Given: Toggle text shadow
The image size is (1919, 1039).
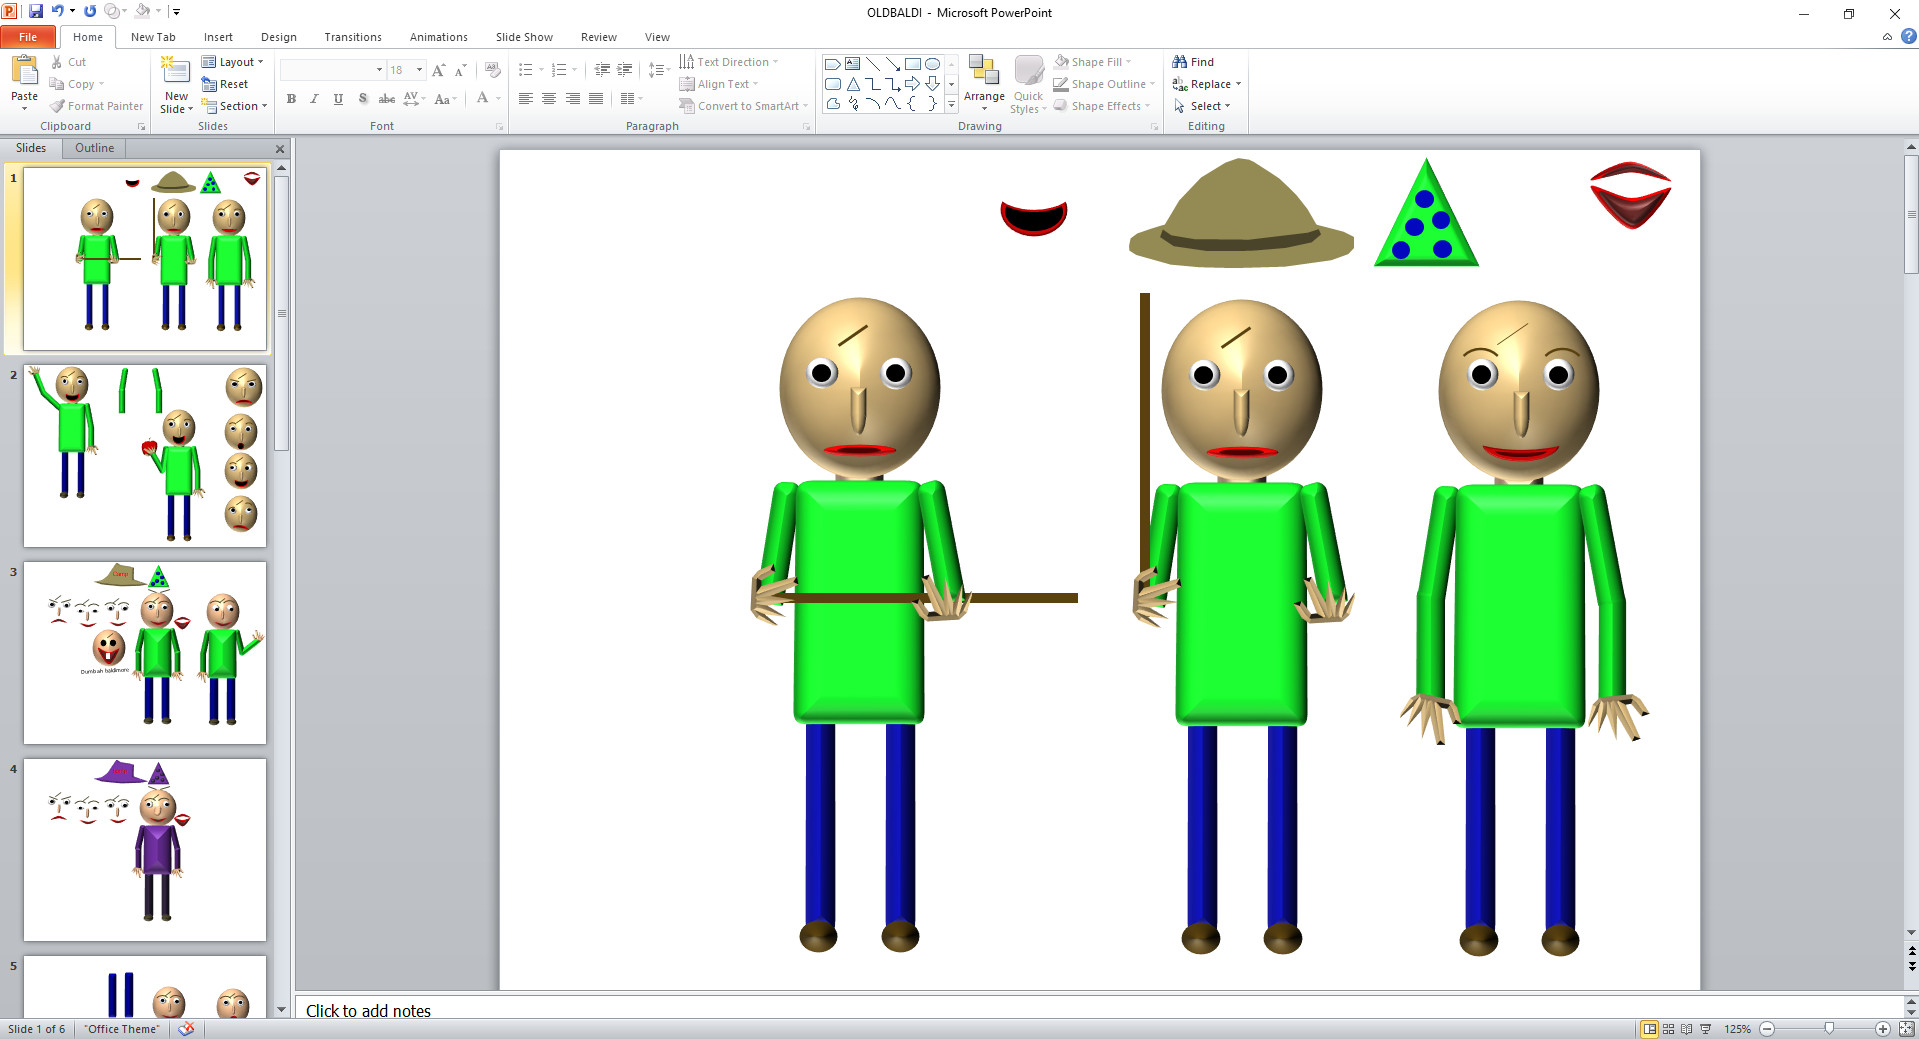Looking at the screenshot, I should point(362,99).
